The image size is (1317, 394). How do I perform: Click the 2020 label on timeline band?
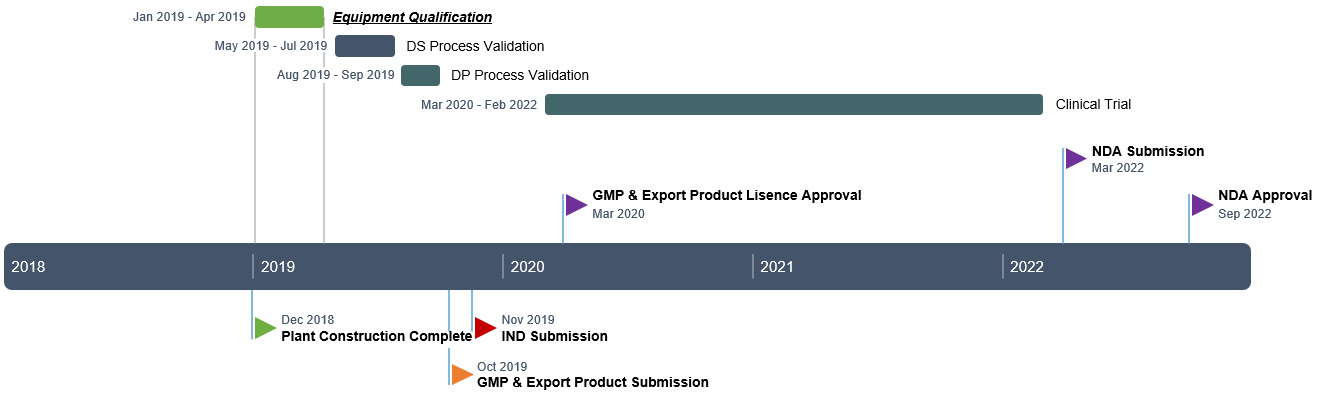[527, 267]
